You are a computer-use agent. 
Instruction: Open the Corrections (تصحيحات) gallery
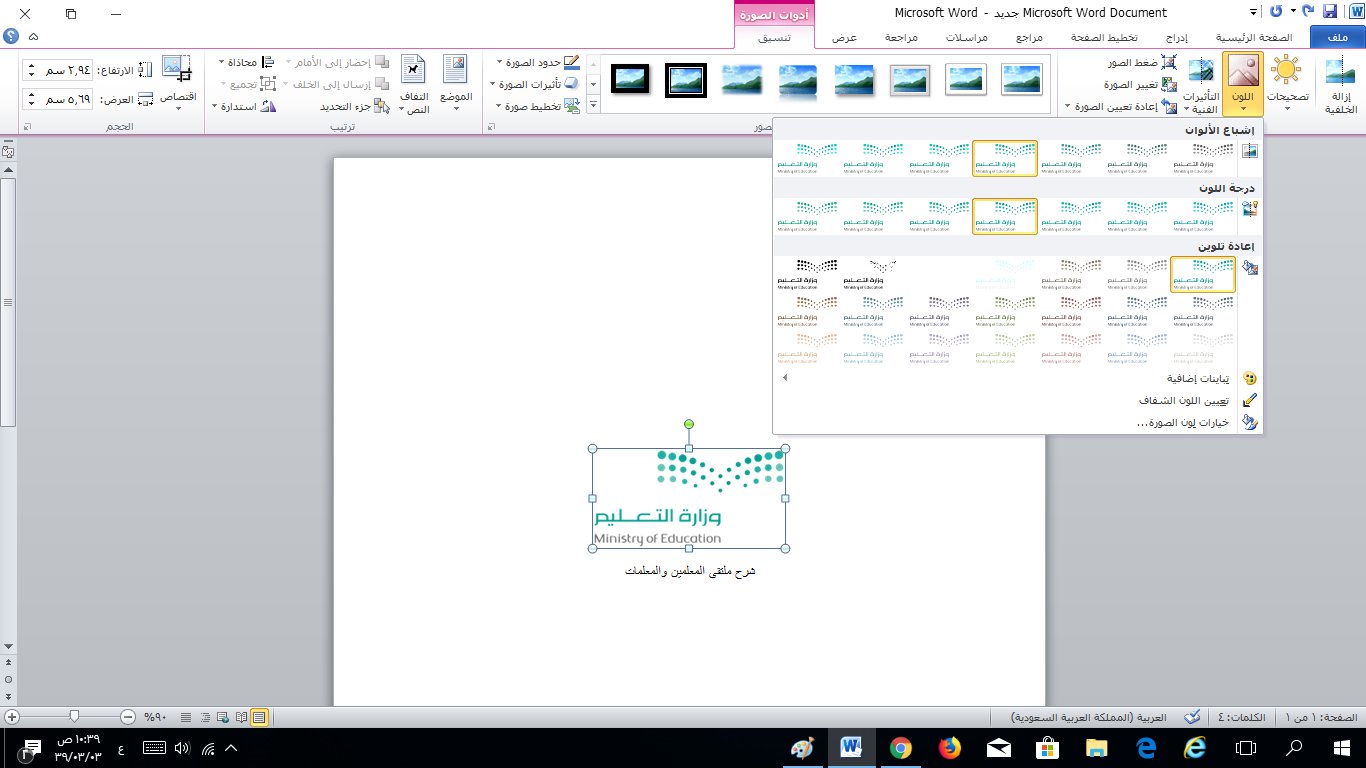click(x=1289, y=86)
